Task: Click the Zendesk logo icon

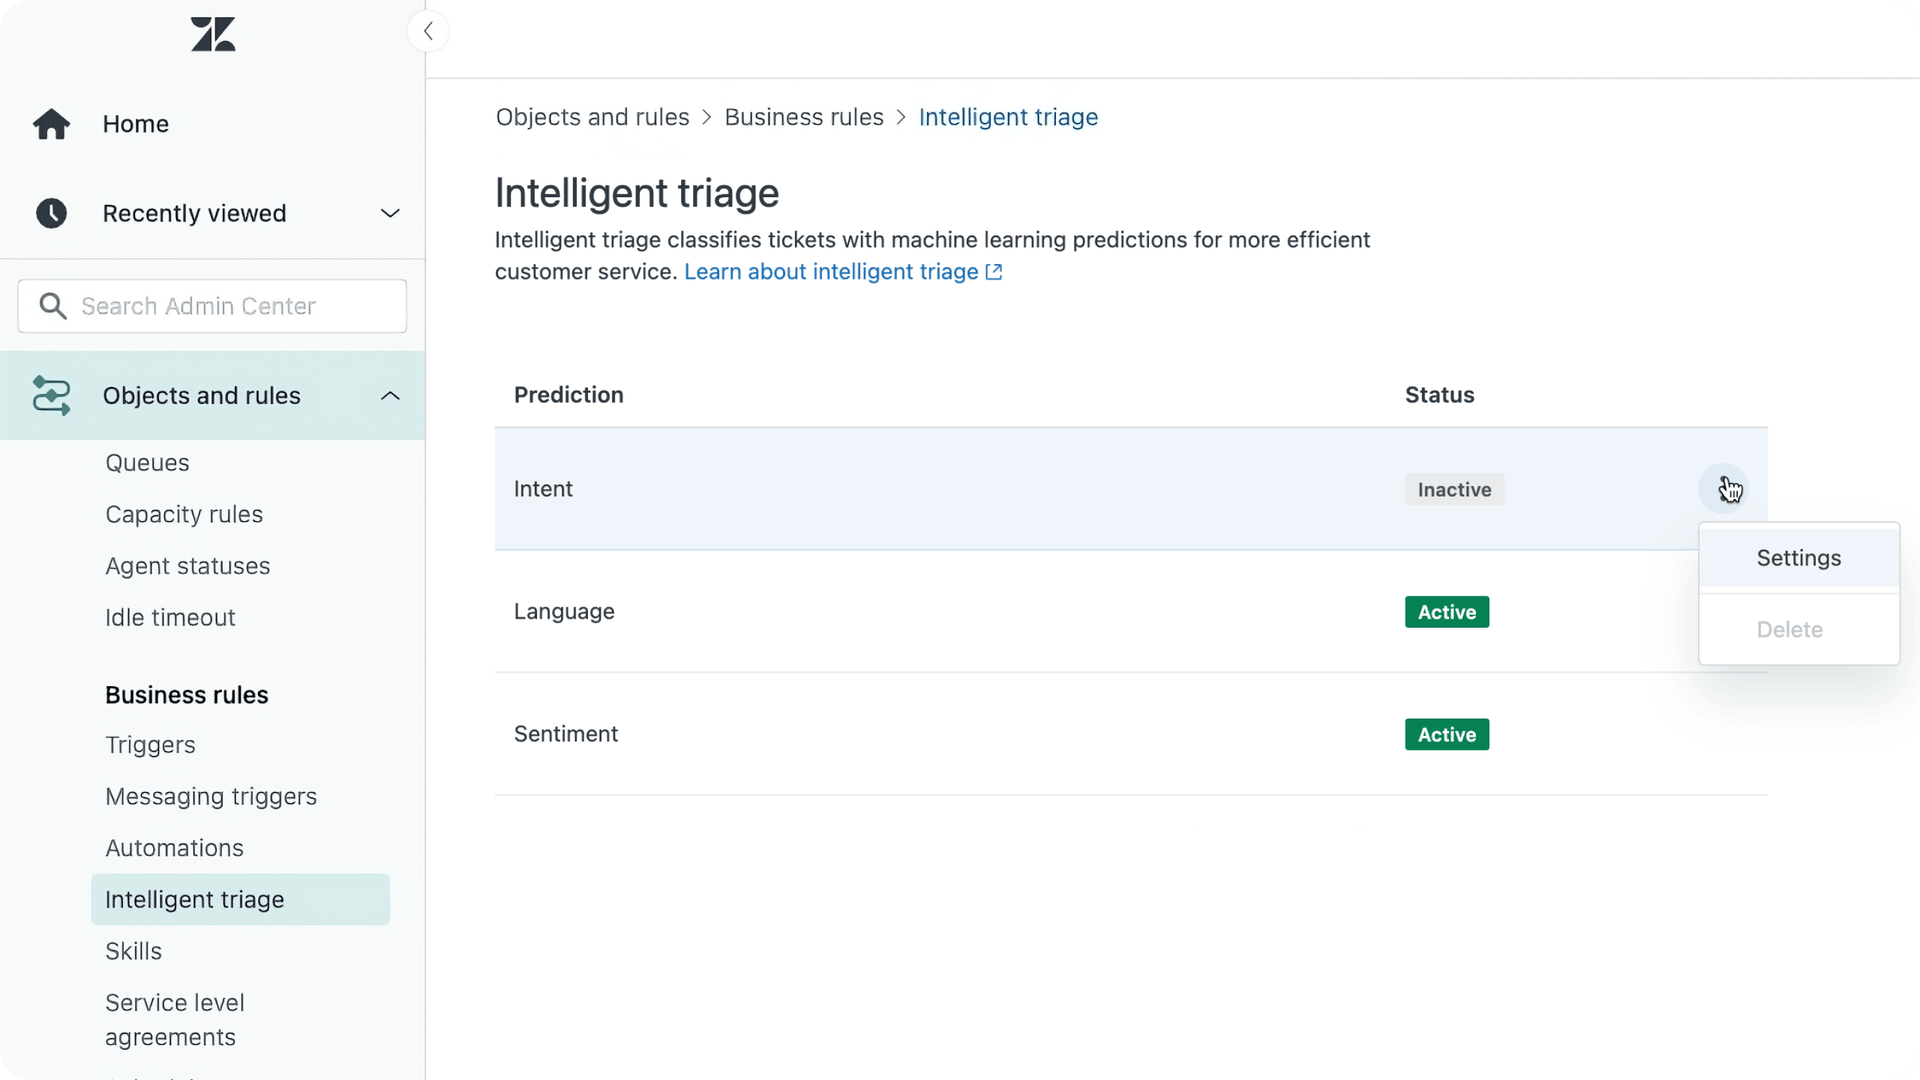Action: tap(213, 34)
